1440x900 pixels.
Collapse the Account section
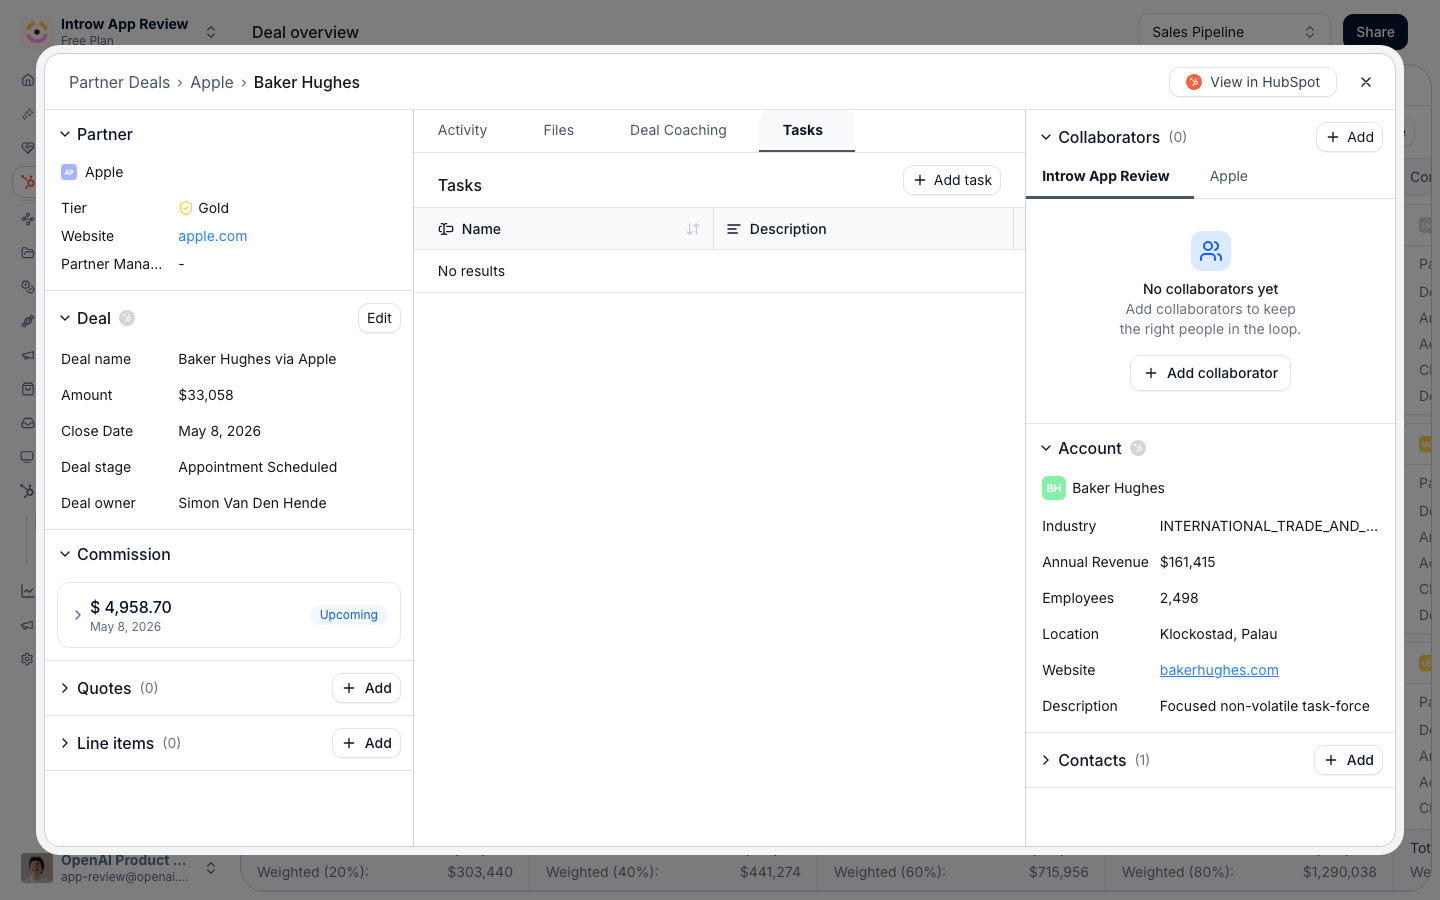[1046, 448]
